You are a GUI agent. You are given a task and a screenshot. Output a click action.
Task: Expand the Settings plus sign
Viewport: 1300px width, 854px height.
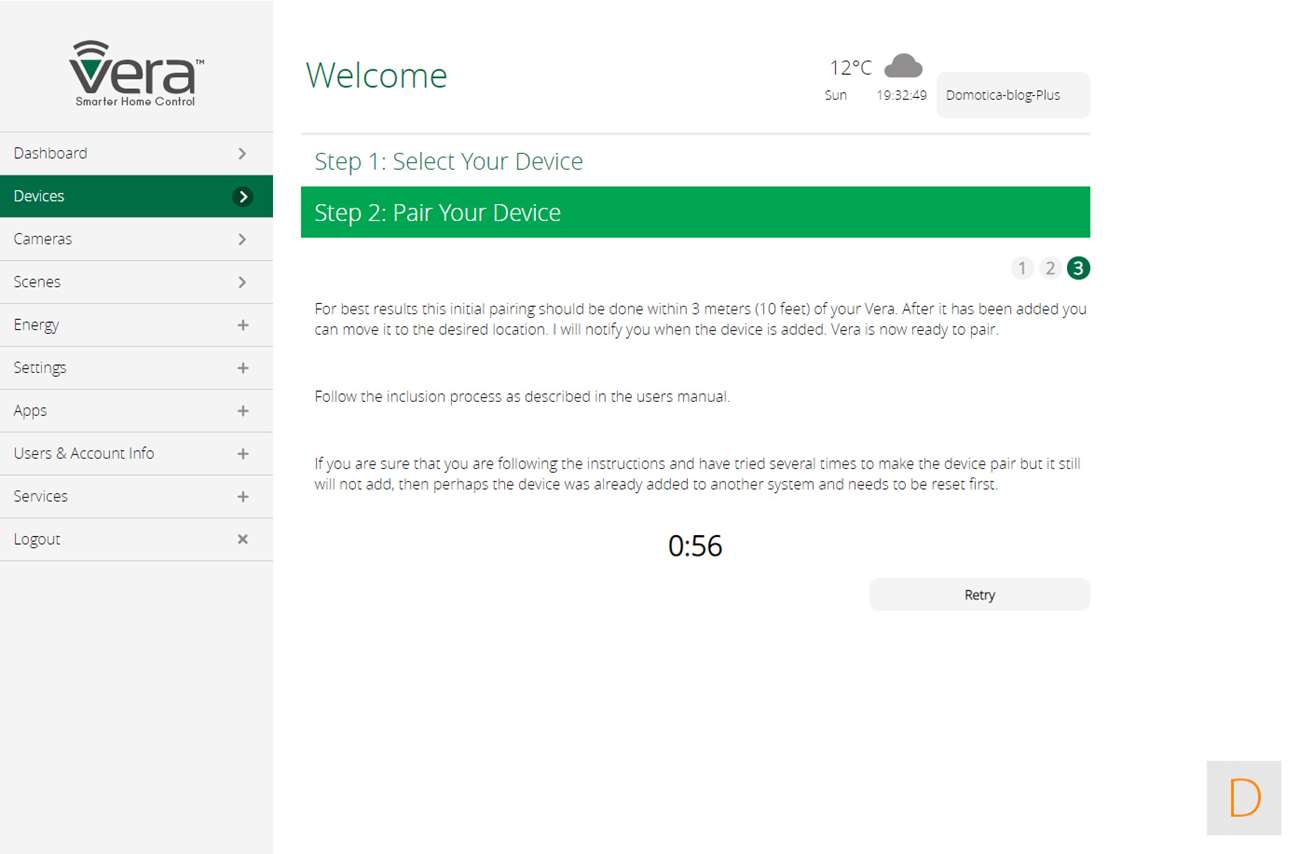pyautogui.click(x=242, y=368)
